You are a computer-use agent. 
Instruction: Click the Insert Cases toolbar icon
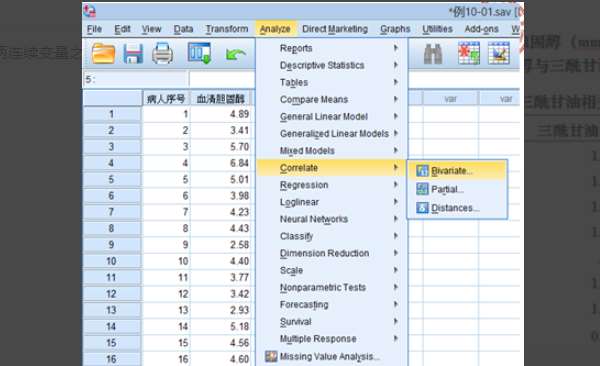469,53
